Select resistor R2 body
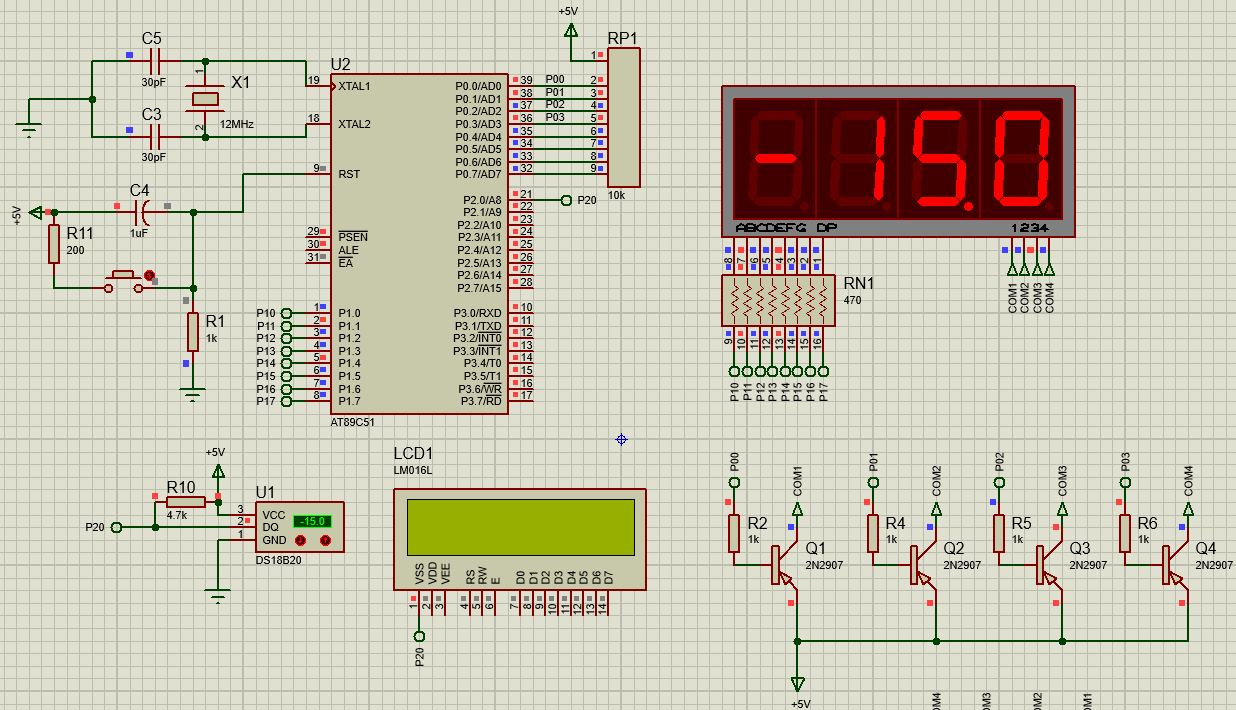 pos(734,533)
